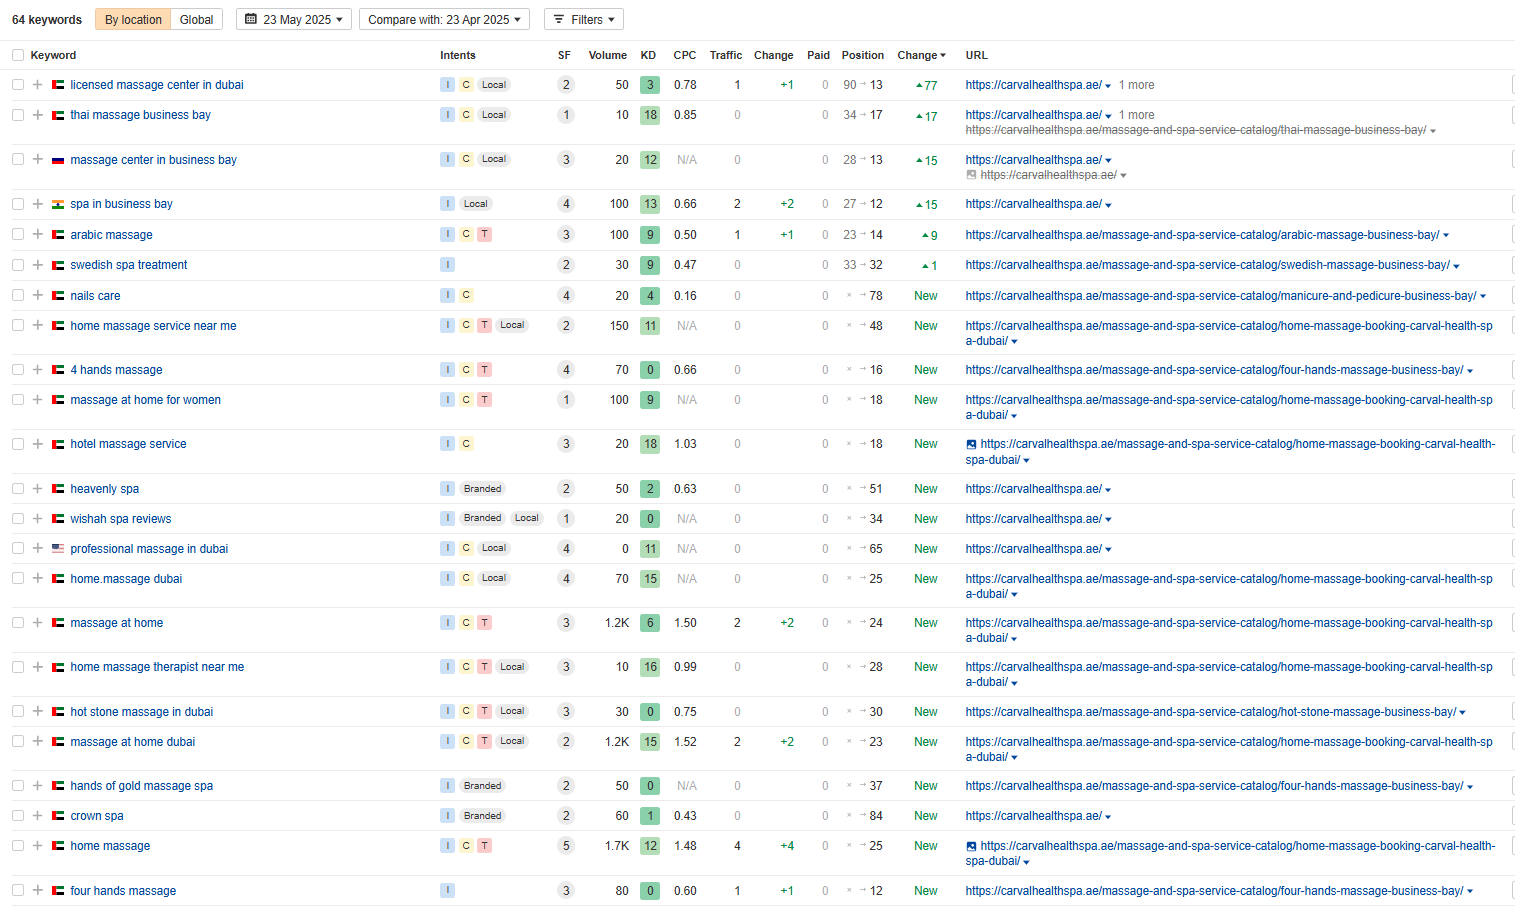
Task: Click the Local badge for 'wishah spa reviews'
Action: pos(526,518)
